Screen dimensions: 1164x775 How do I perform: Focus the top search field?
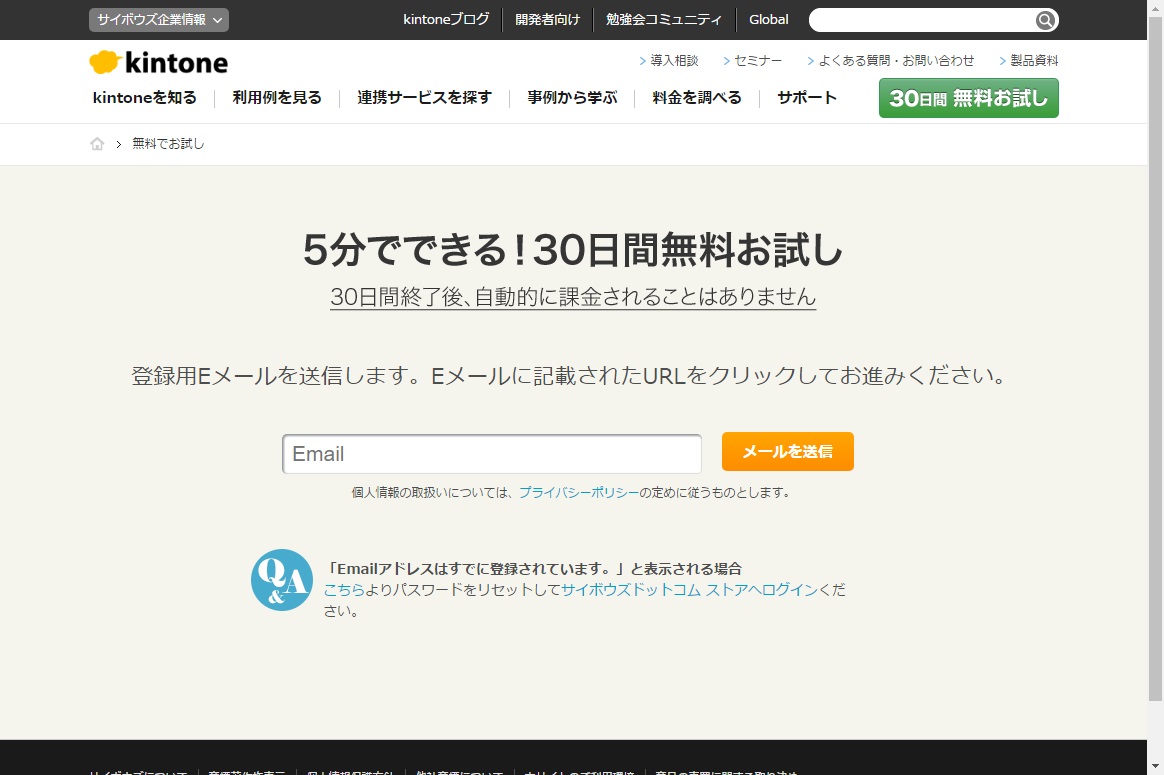(x=922, y=20)
